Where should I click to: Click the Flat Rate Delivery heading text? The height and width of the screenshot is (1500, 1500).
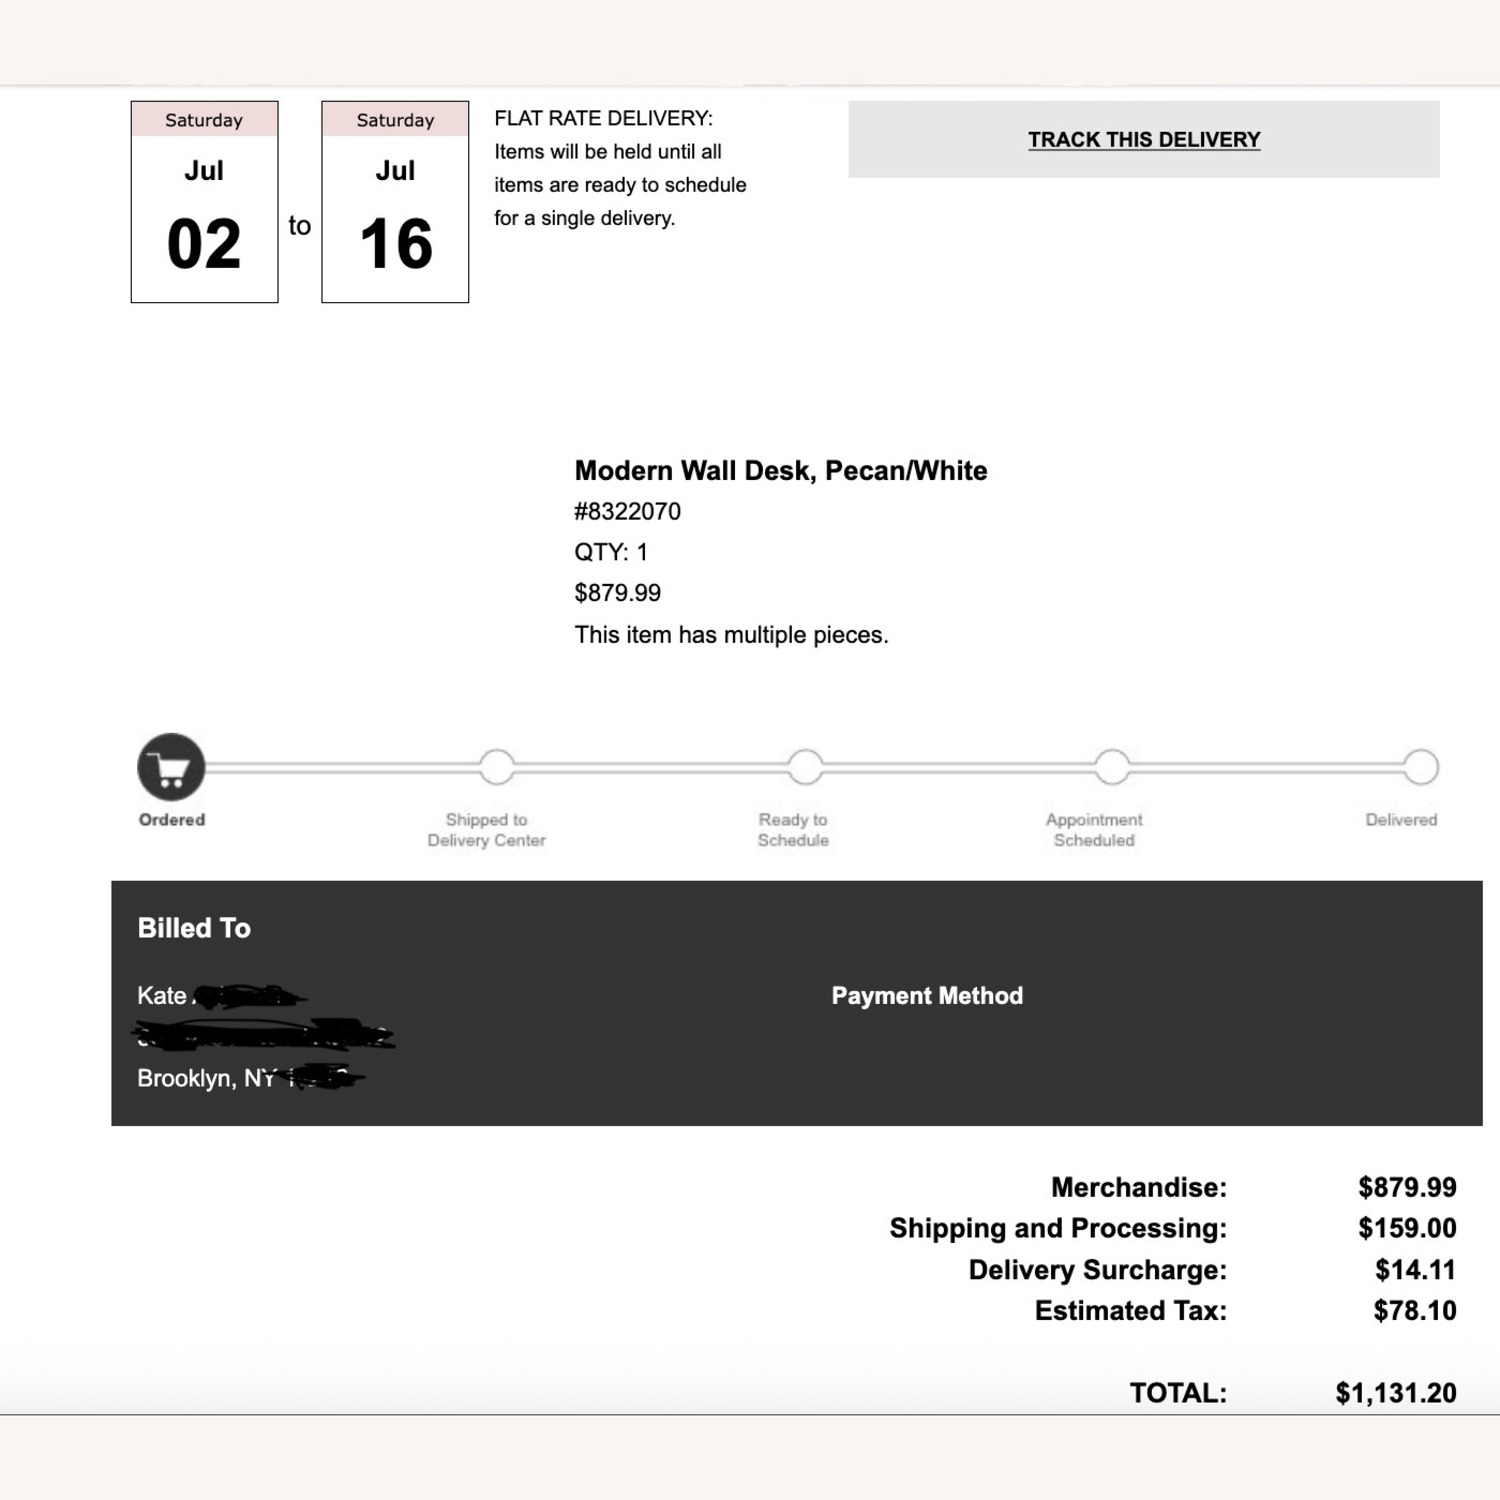click(603, 119)
